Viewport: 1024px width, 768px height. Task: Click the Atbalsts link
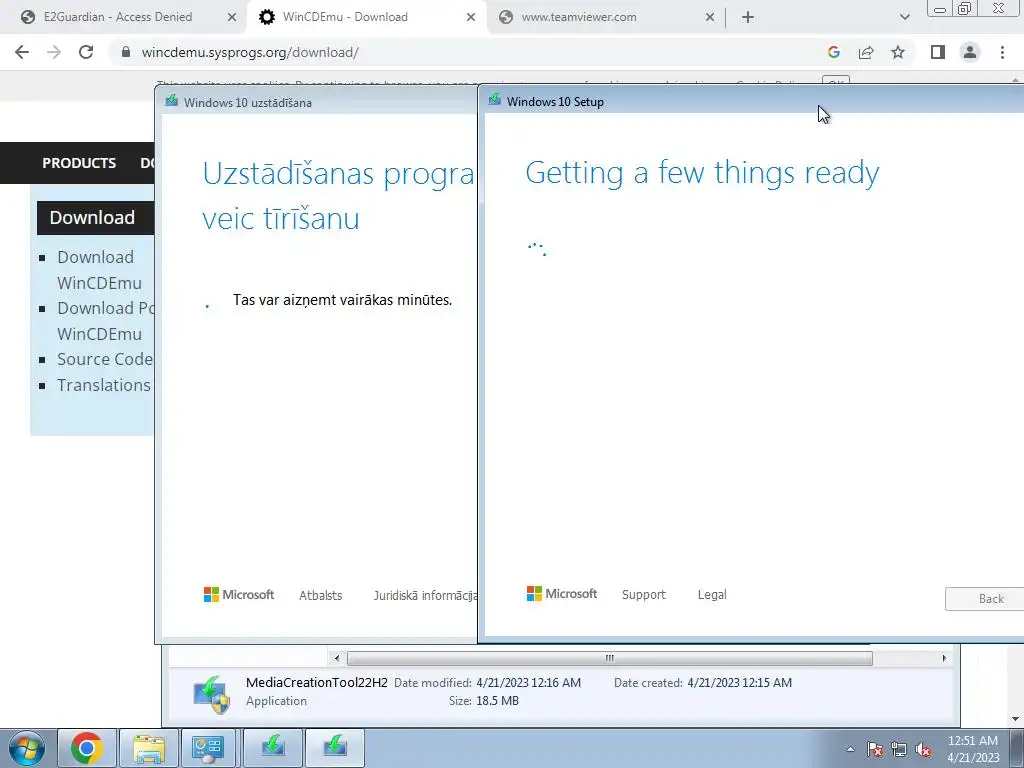[x=321, y=595]
